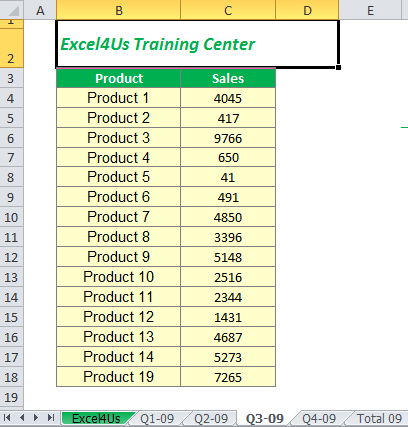
Task: Select the Product 12 cell
Action: [118, 317]
